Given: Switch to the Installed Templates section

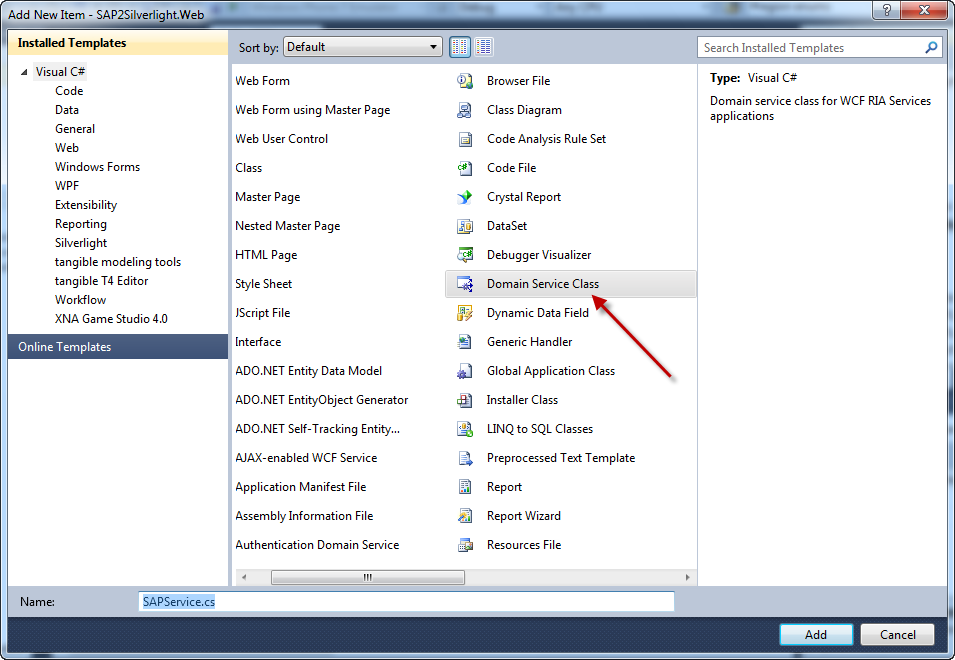Looking at the screenshot, I should (x=118, y=43).
